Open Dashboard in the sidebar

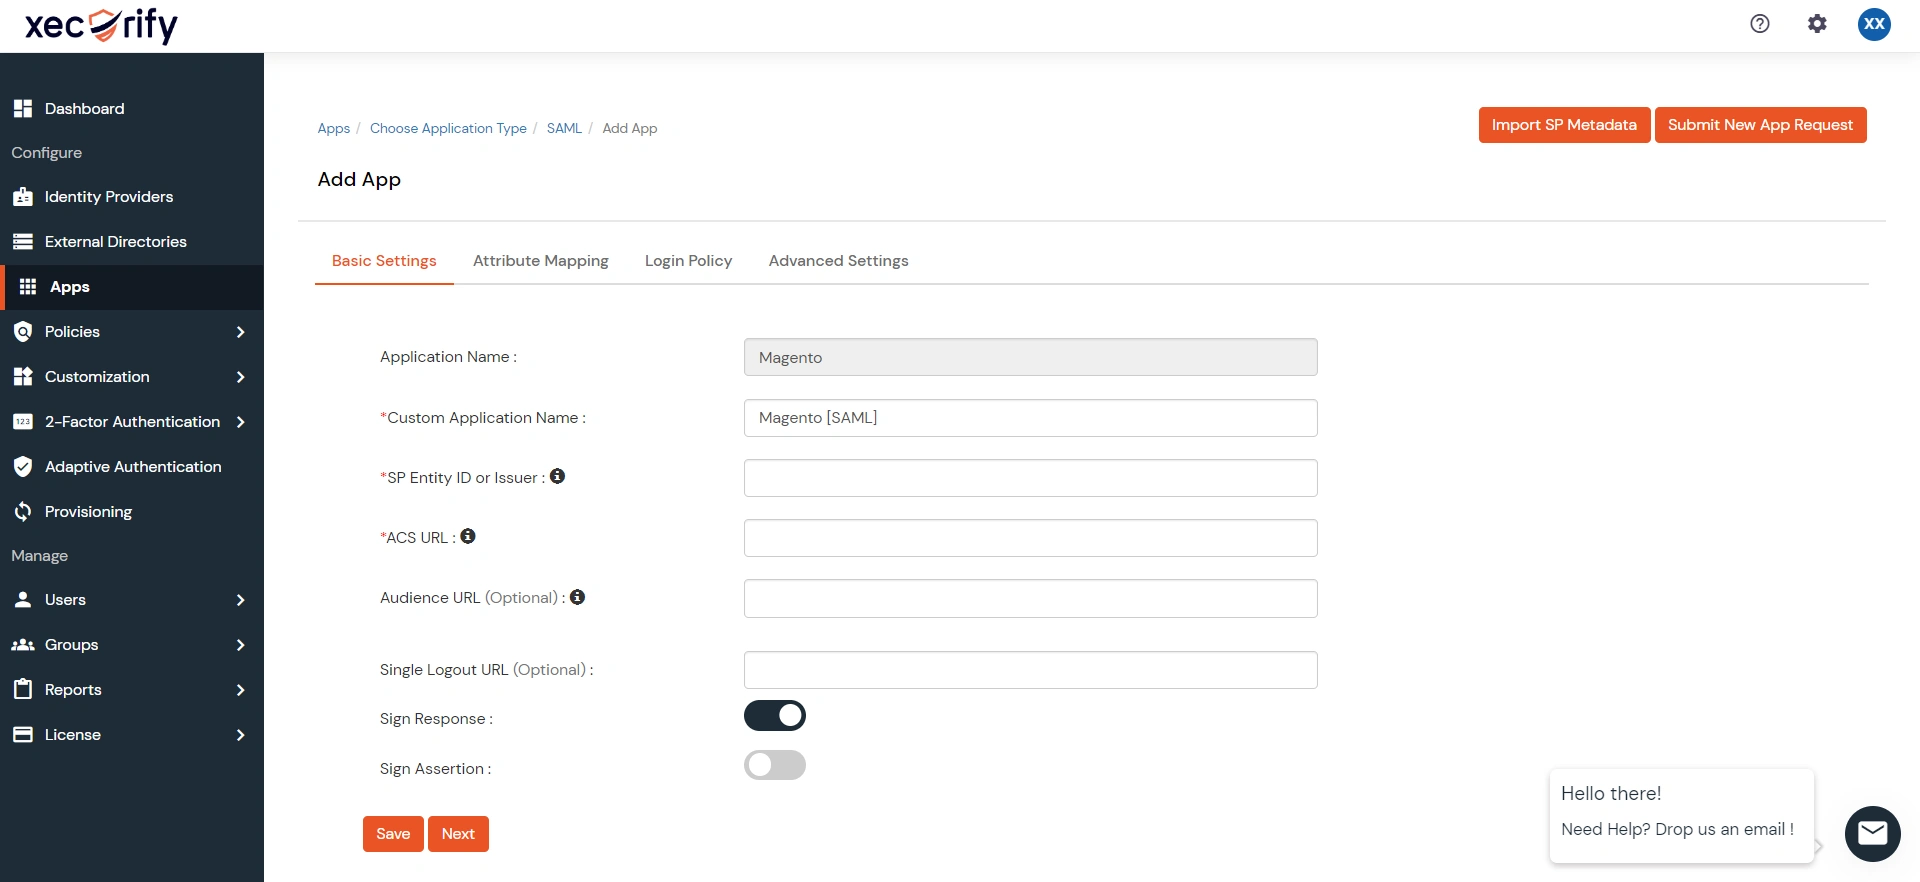click(132, 108)
